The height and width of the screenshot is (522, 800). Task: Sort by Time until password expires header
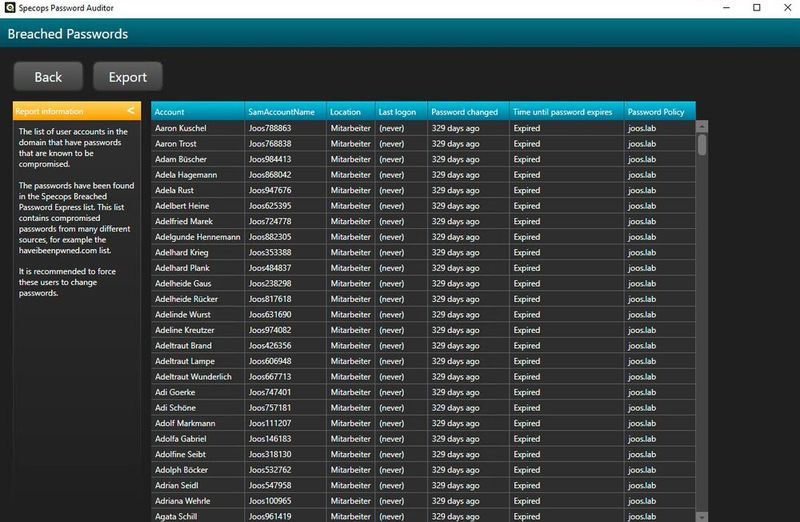point(566,111)
